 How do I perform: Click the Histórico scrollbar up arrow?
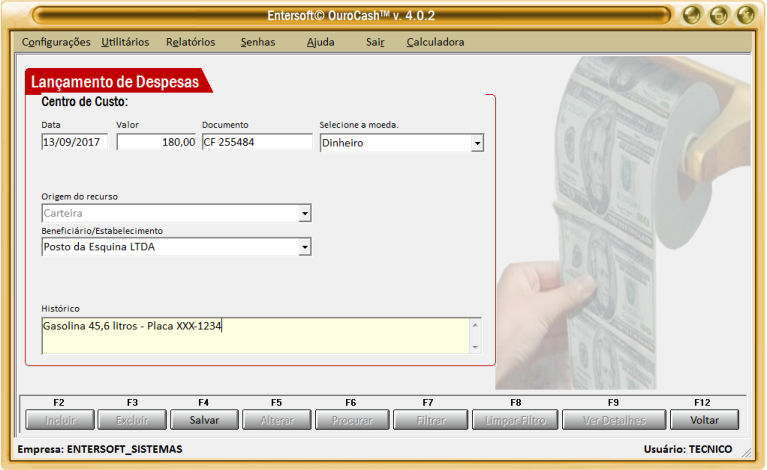point(475,325)
